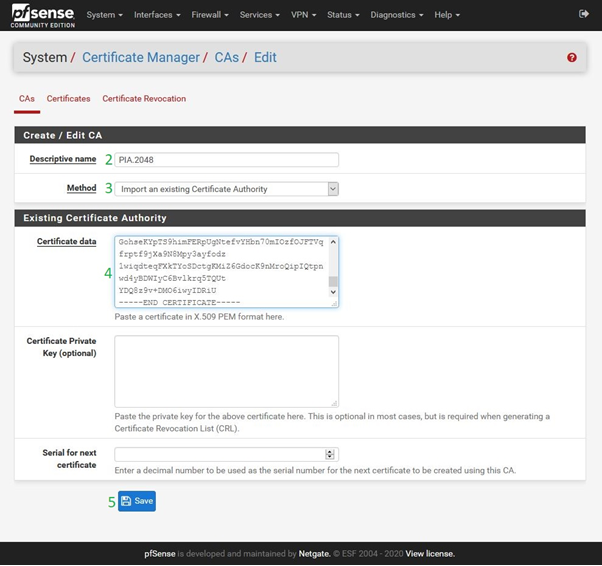Open the Help menu
This screenshot has width=602, height=566.
coord(446,15)
